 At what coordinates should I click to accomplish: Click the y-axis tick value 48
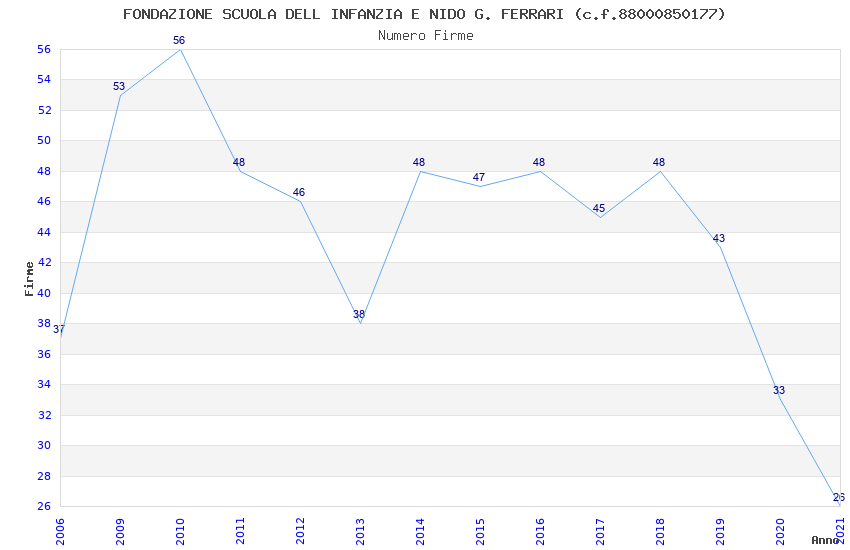coord(44,171)
